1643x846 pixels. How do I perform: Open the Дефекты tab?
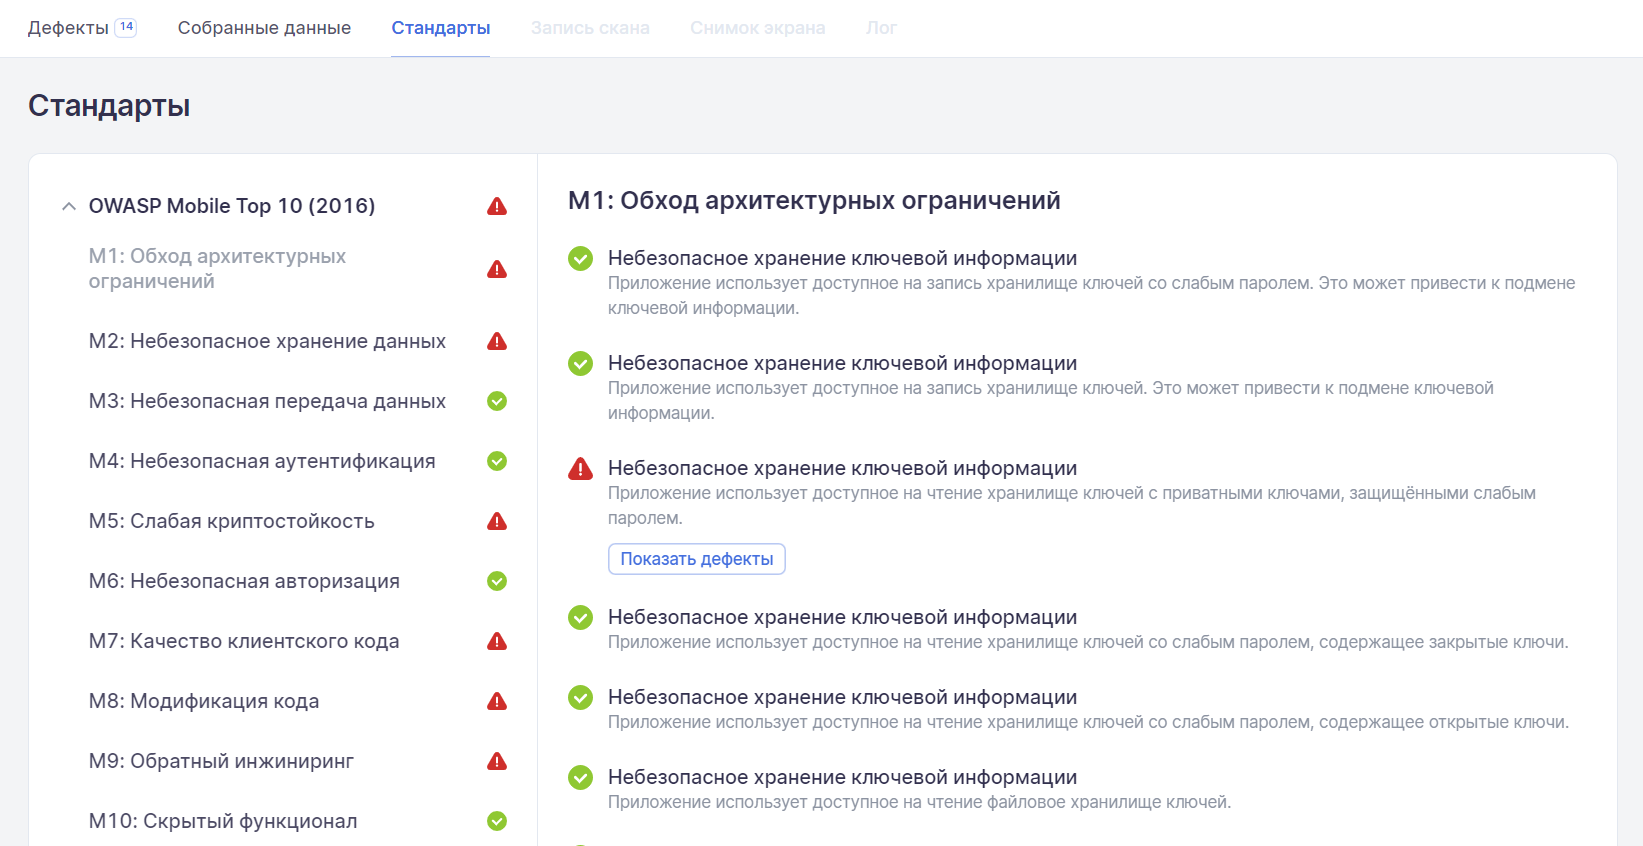(68, 28)
